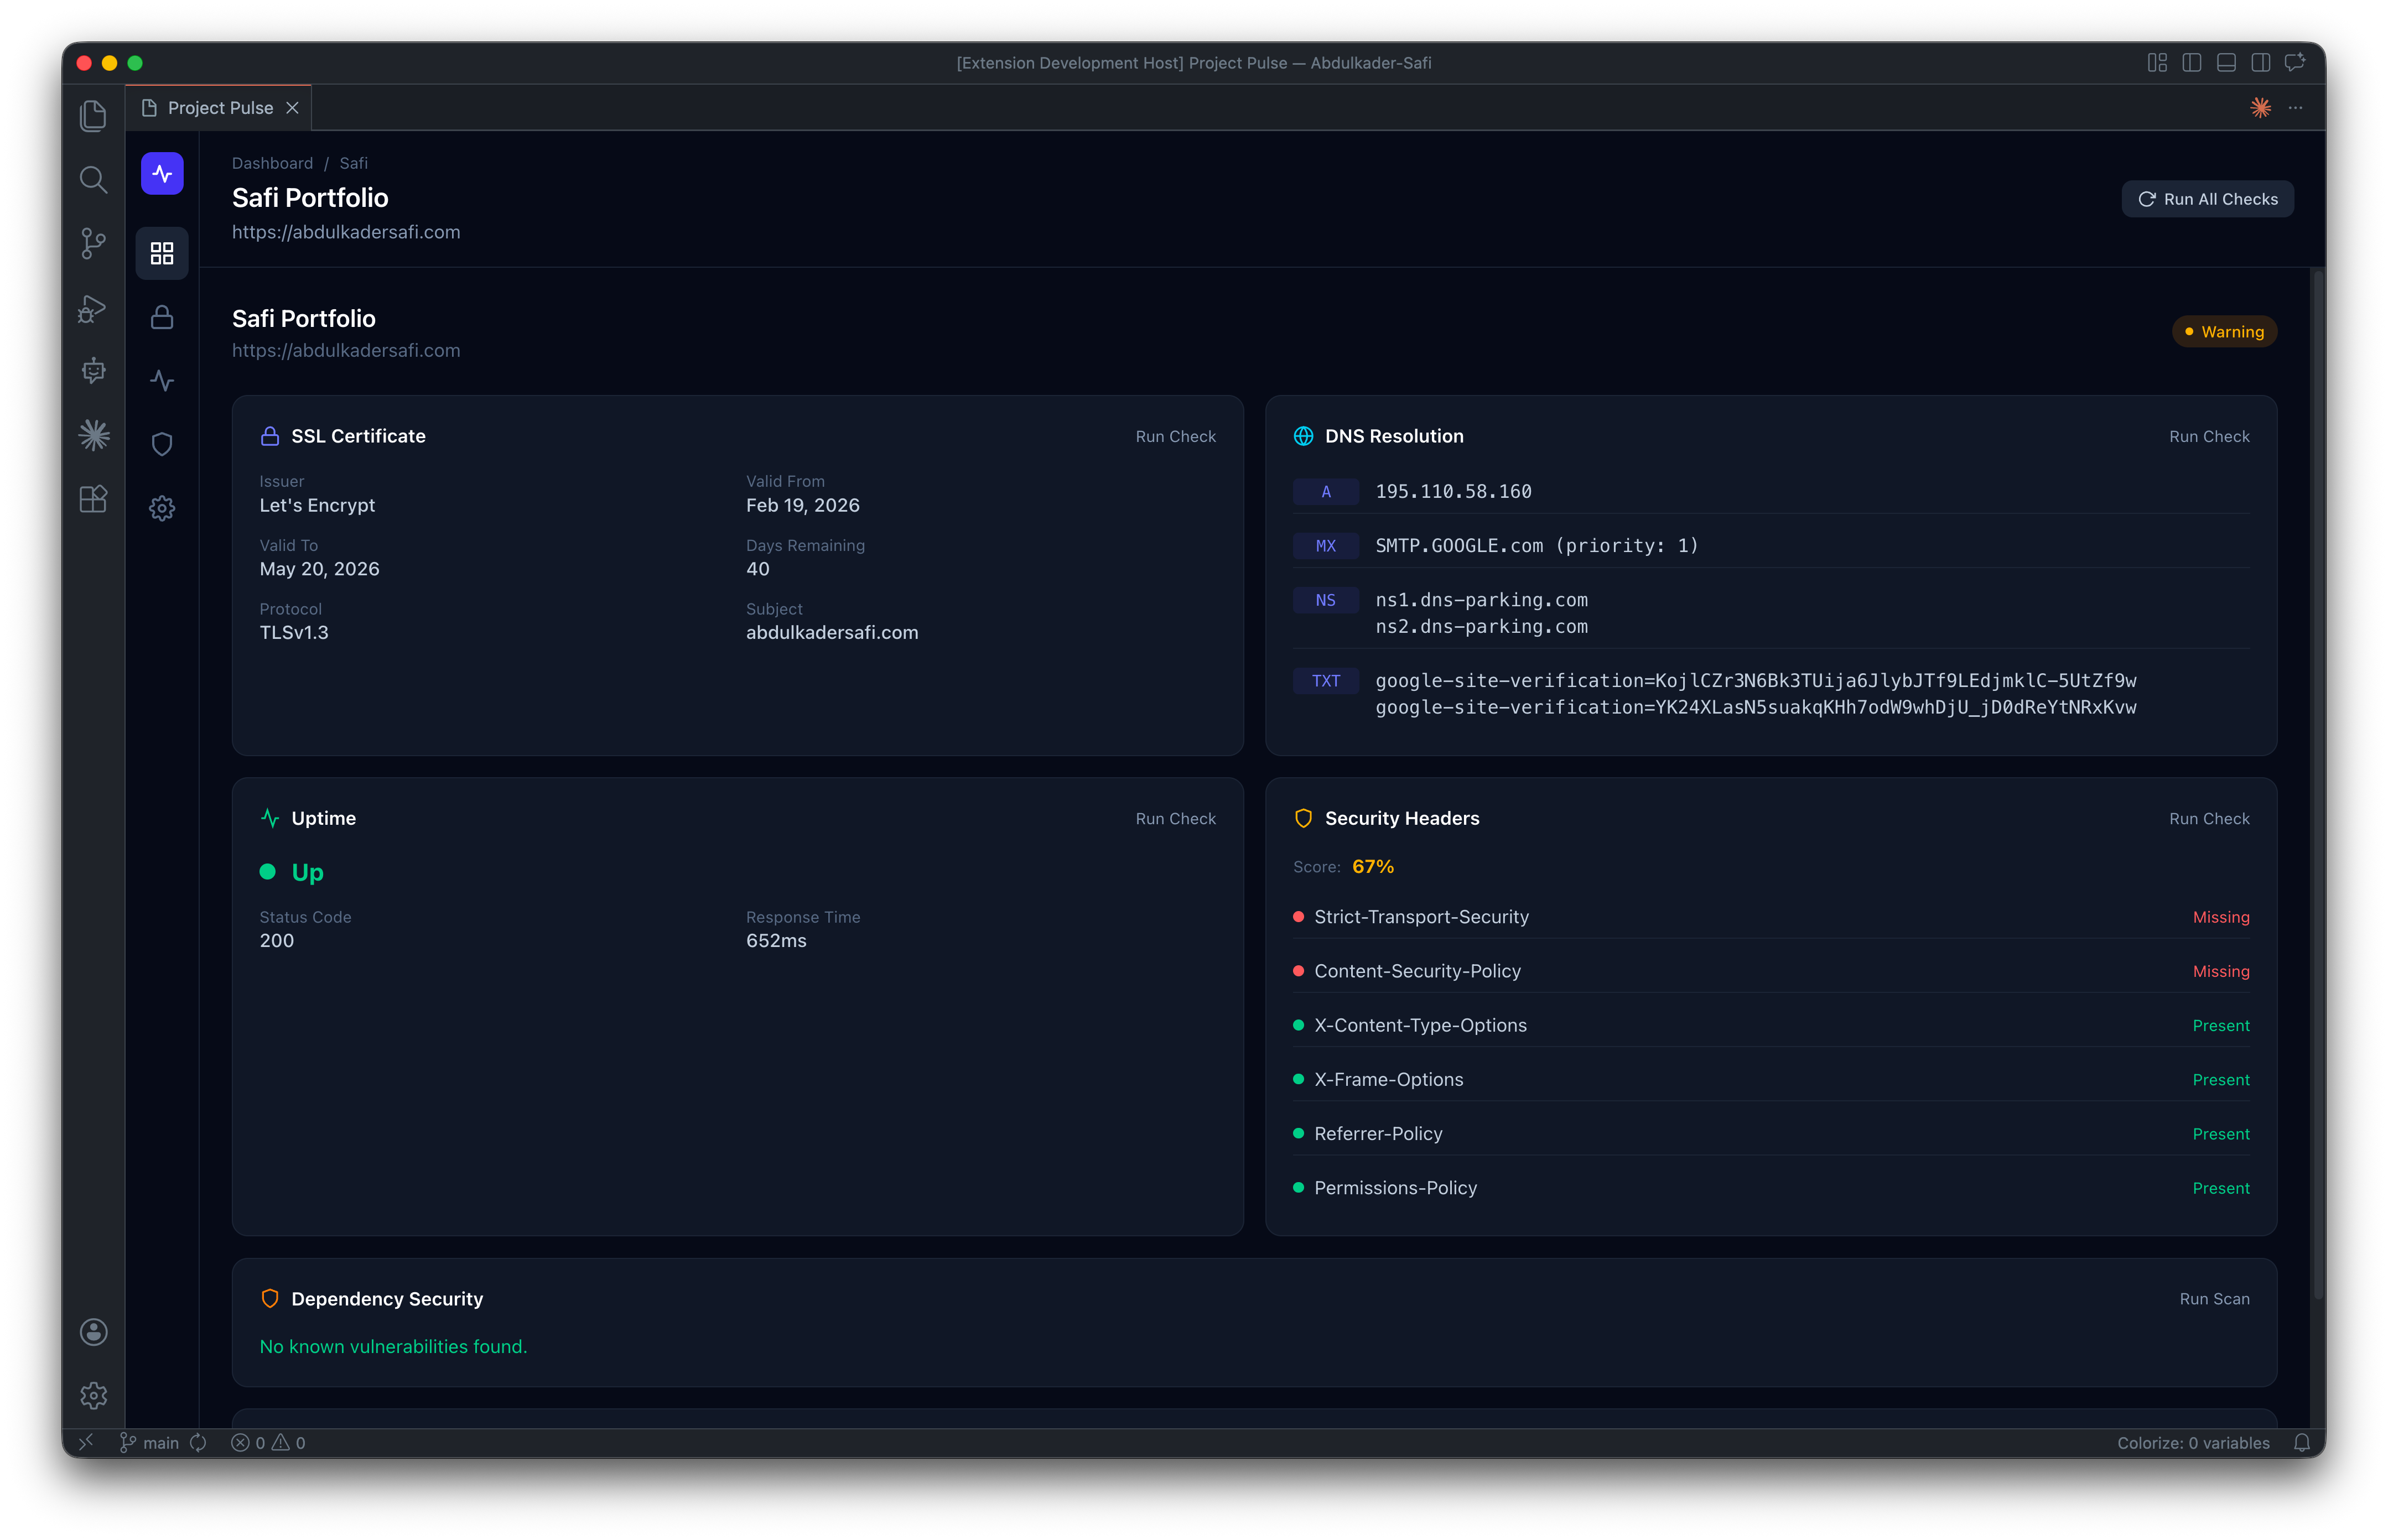Image resolution: width=2388 pixels, height=1540 pixels.
Task: Open the Search view in the Activity Bar
Action: [93, 180]
